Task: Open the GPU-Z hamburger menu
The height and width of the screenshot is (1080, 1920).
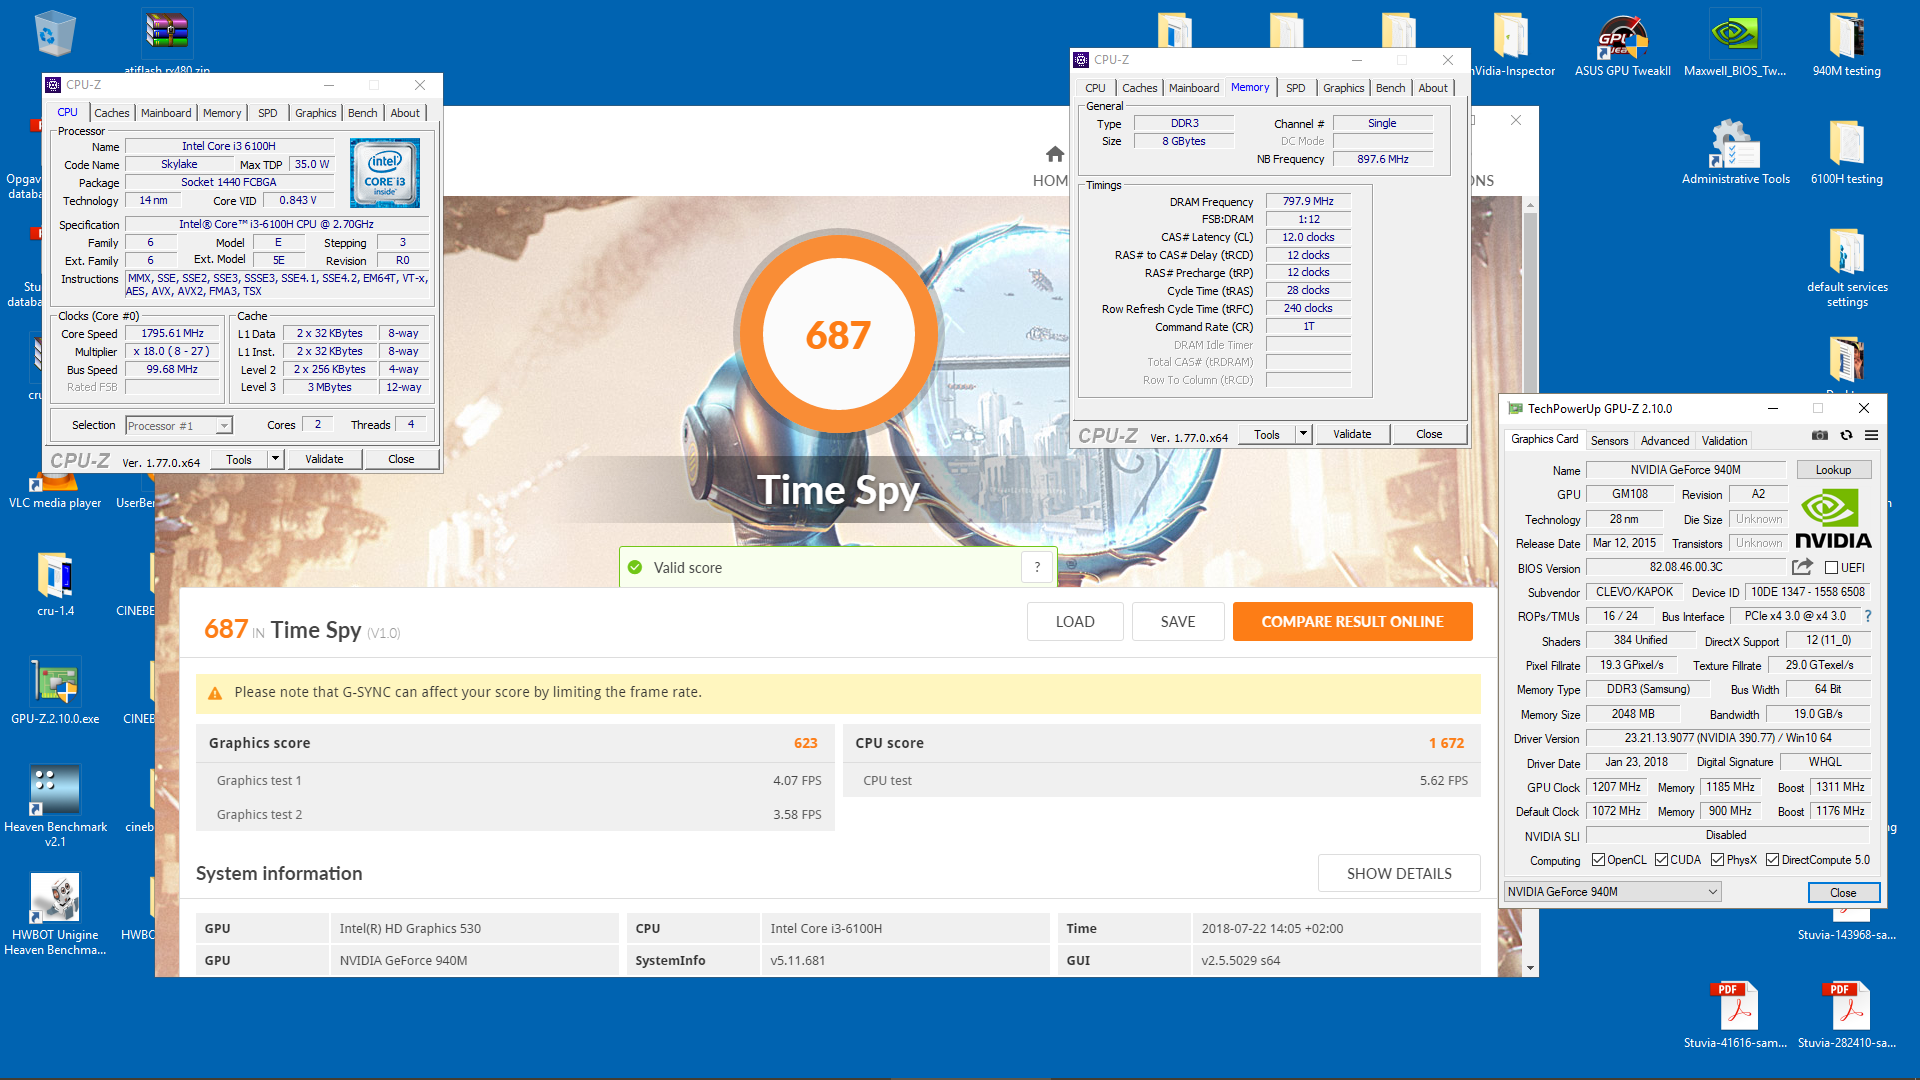Action: (1871, 435)
